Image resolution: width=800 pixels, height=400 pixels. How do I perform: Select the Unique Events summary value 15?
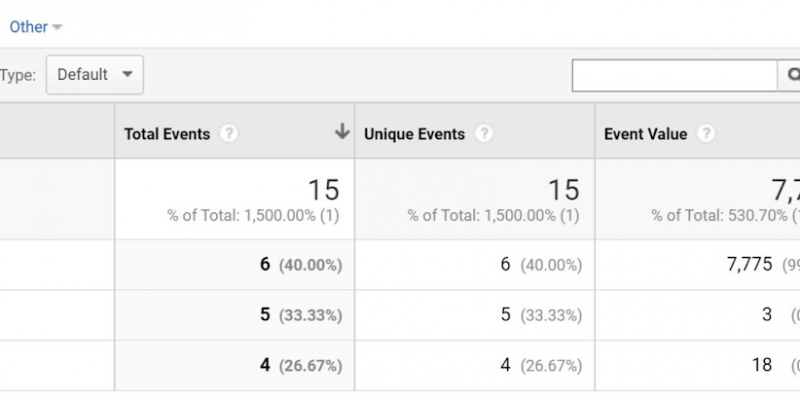(x=563, y=189)
